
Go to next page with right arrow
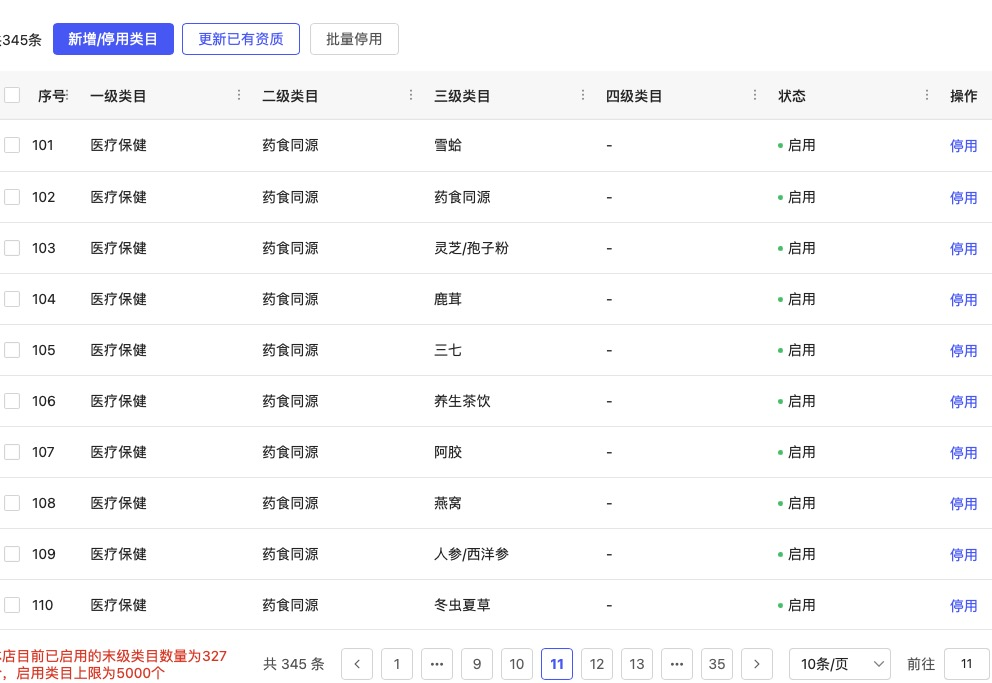[757, 664]
